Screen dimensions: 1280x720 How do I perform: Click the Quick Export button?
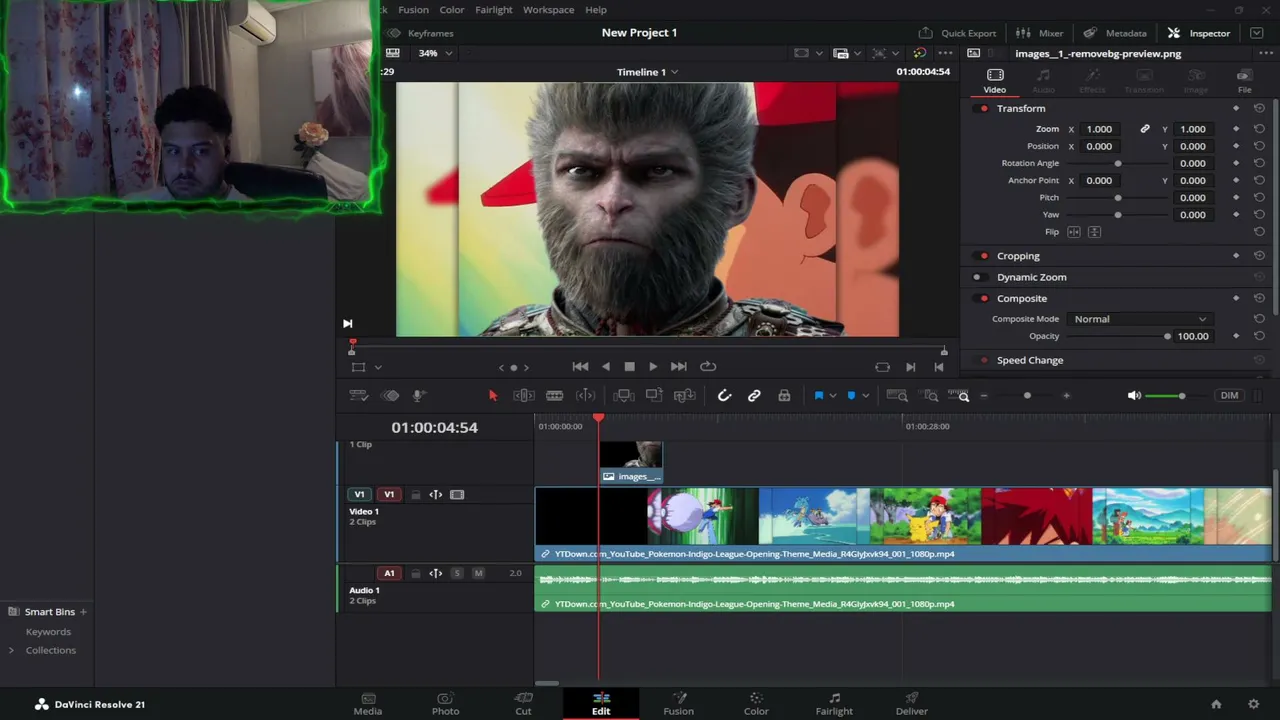[957, 33]
